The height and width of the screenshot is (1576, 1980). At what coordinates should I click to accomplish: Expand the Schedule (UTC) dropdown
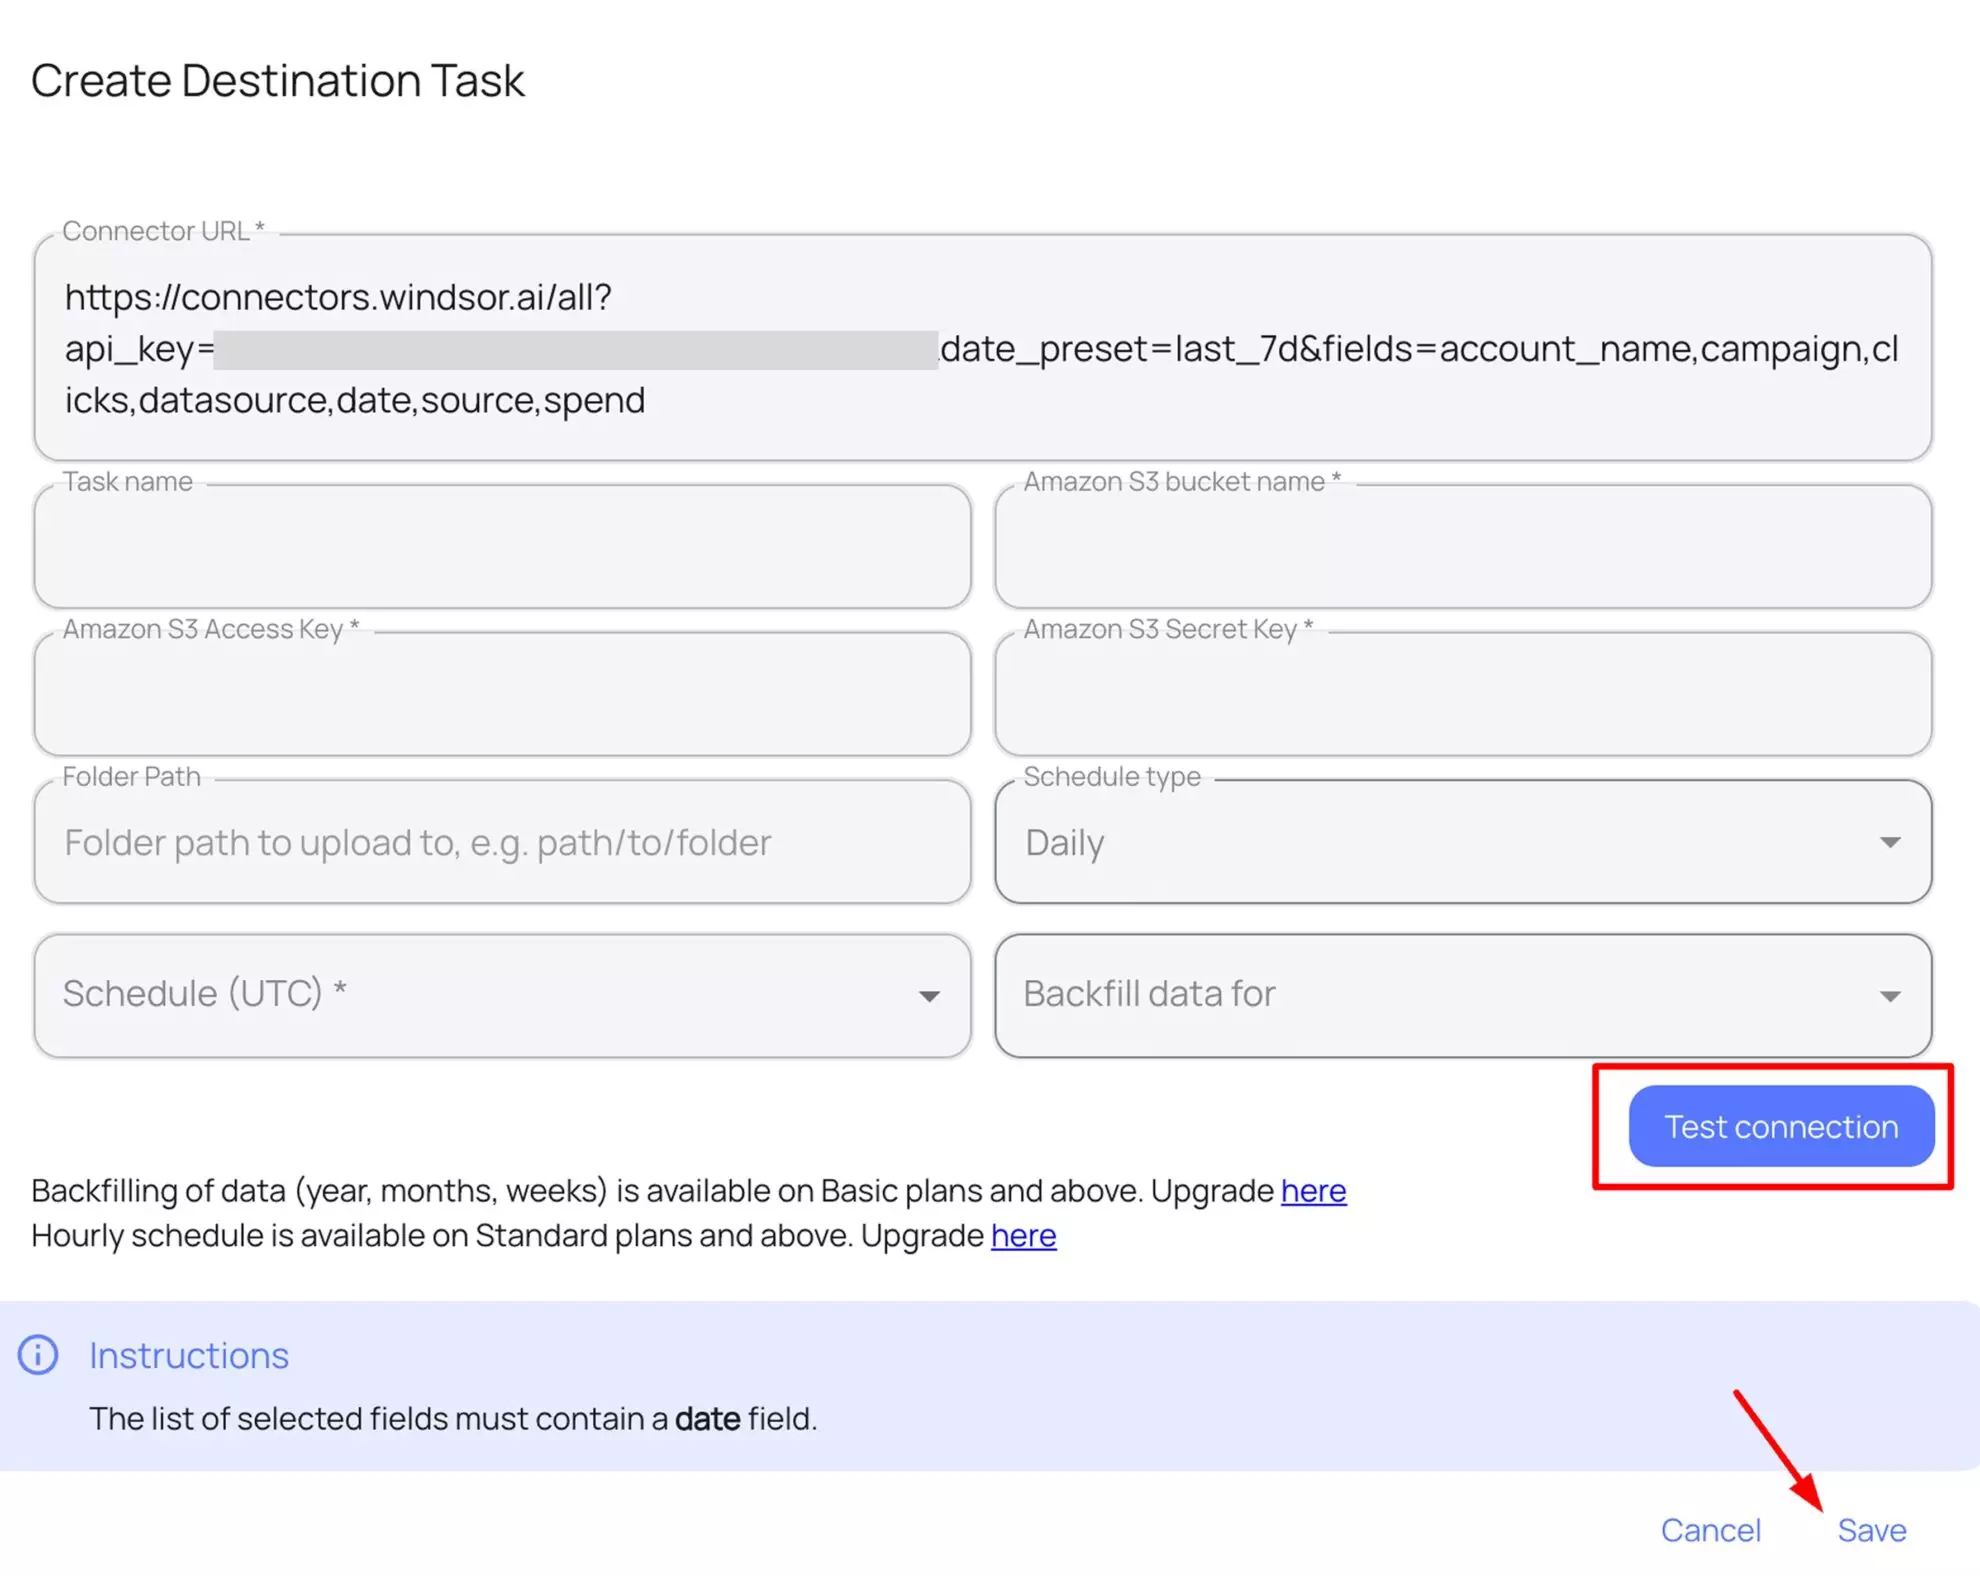click(502, 995)
